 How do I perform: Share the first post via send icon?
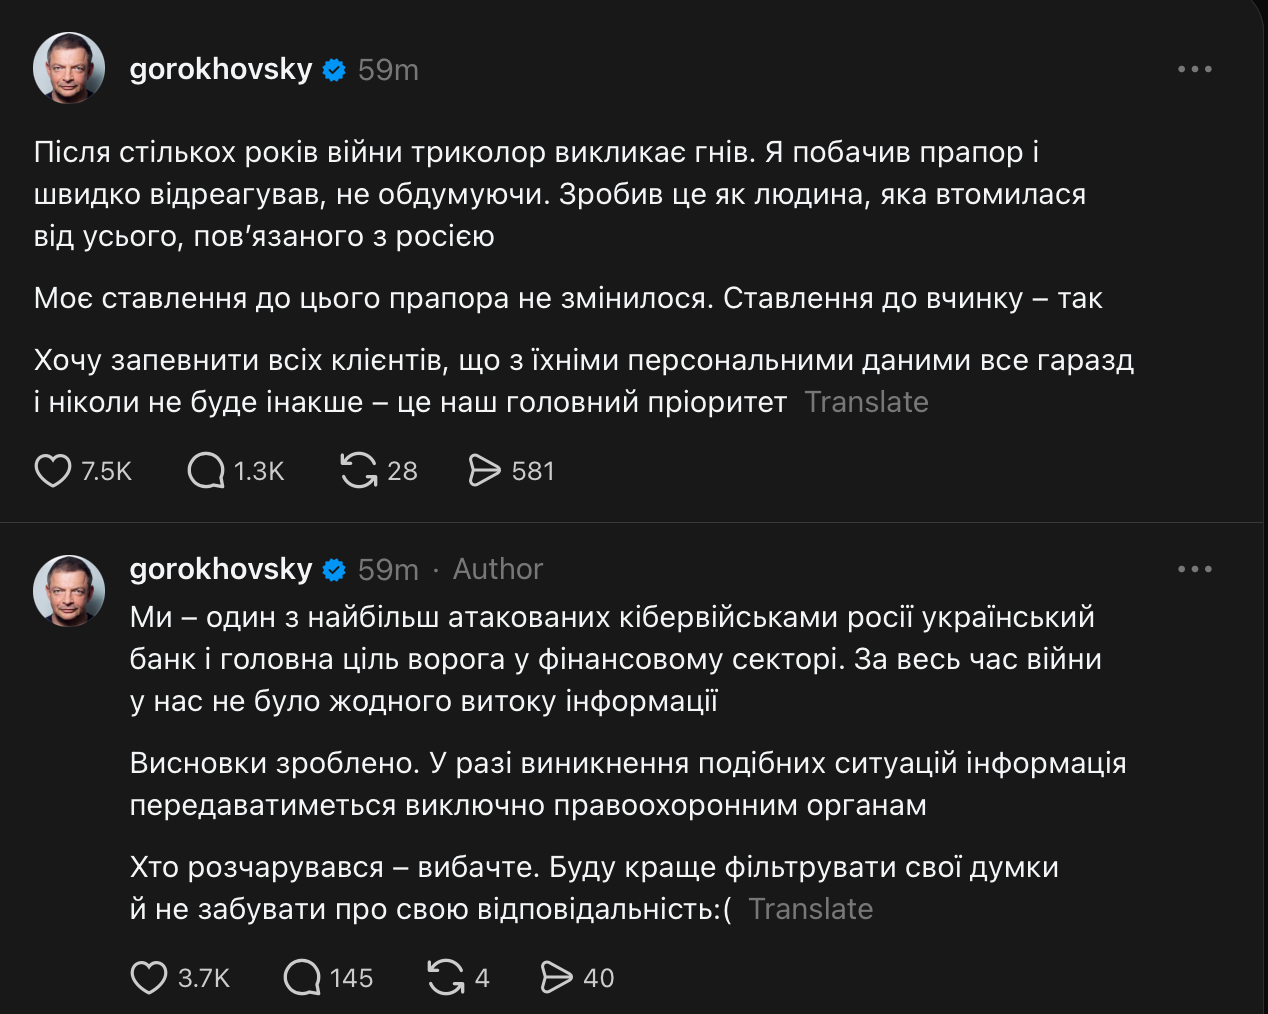485,470
